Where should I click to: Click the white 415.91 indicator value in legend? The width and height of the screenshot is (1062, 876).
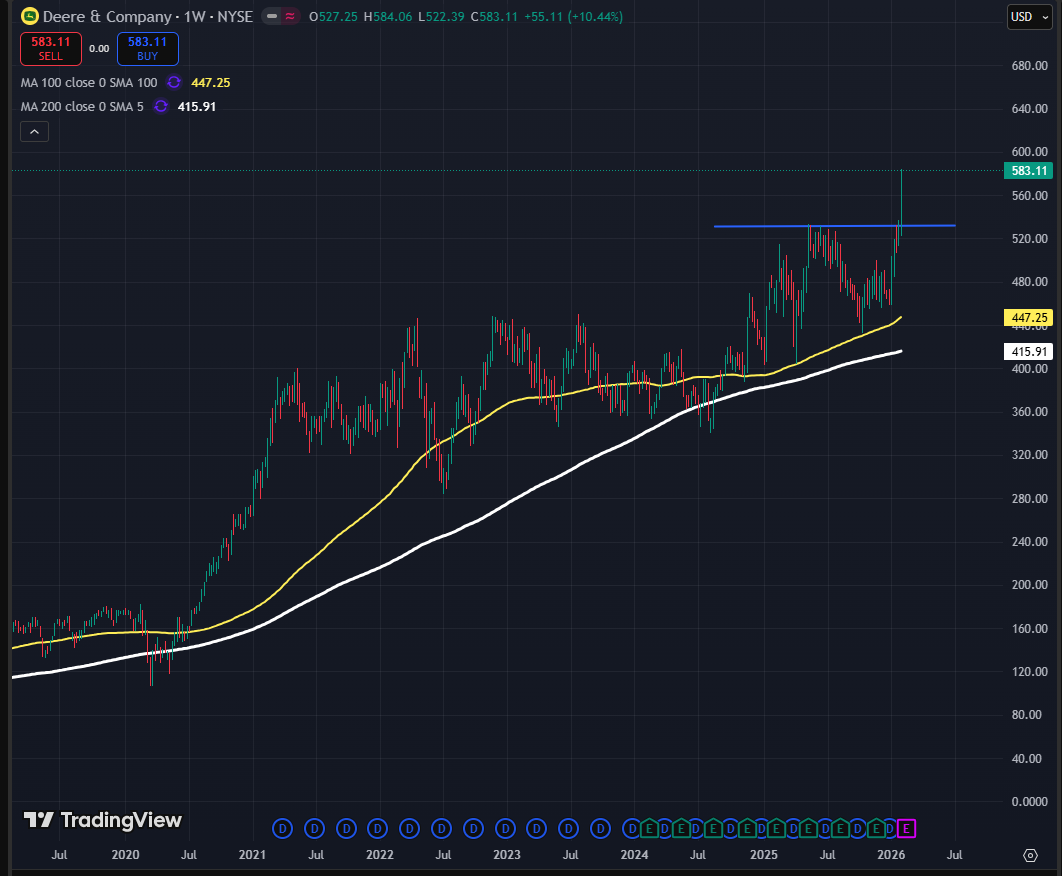coord(196,106)
